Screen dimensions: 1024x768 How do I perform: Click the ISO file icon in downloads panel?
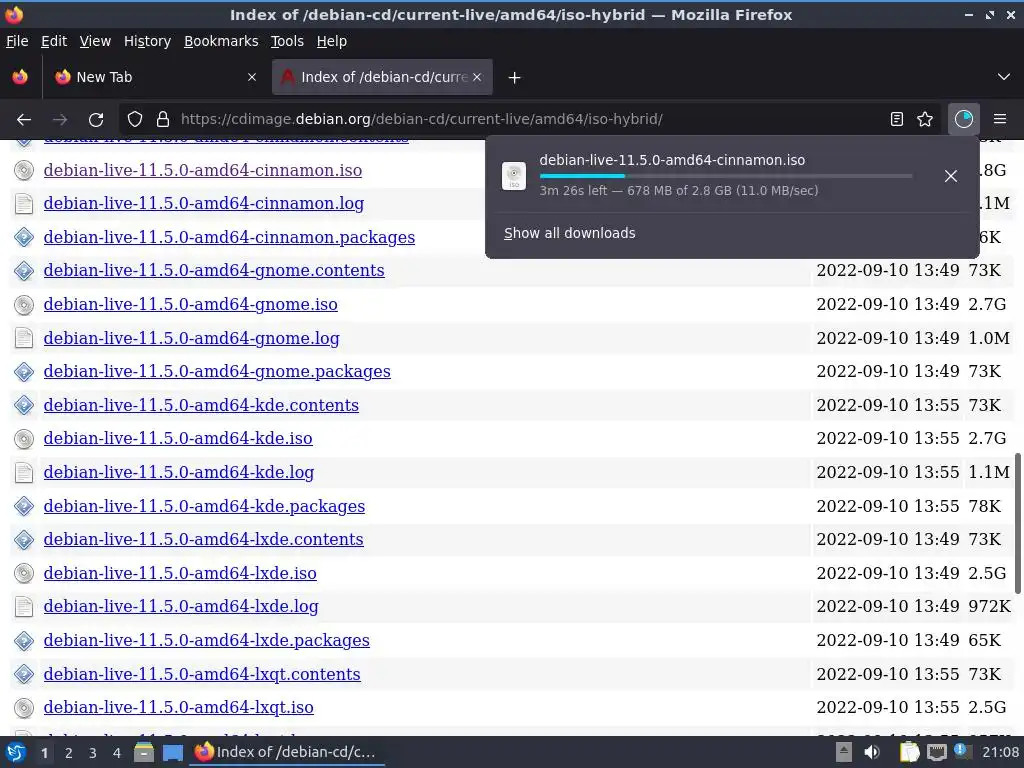514,176
